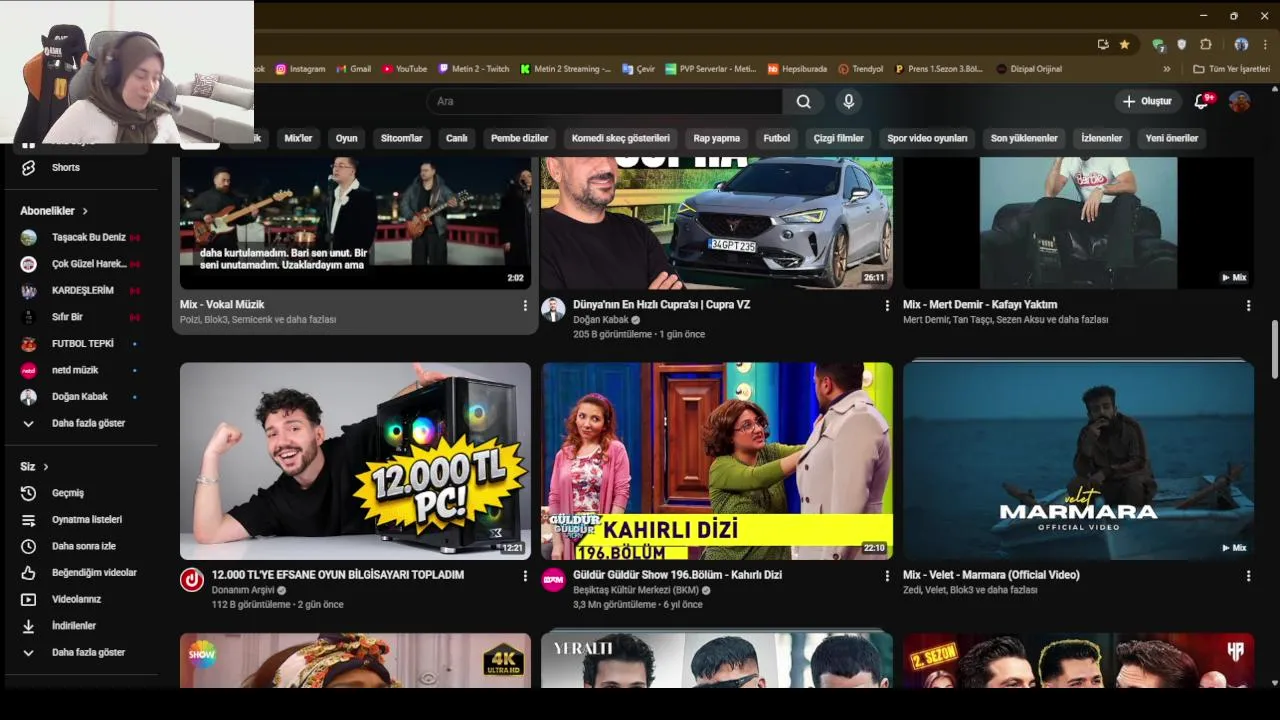
Task: Play the 12.000 TL PC video thumbnail
Action: [x=355, y=461]
